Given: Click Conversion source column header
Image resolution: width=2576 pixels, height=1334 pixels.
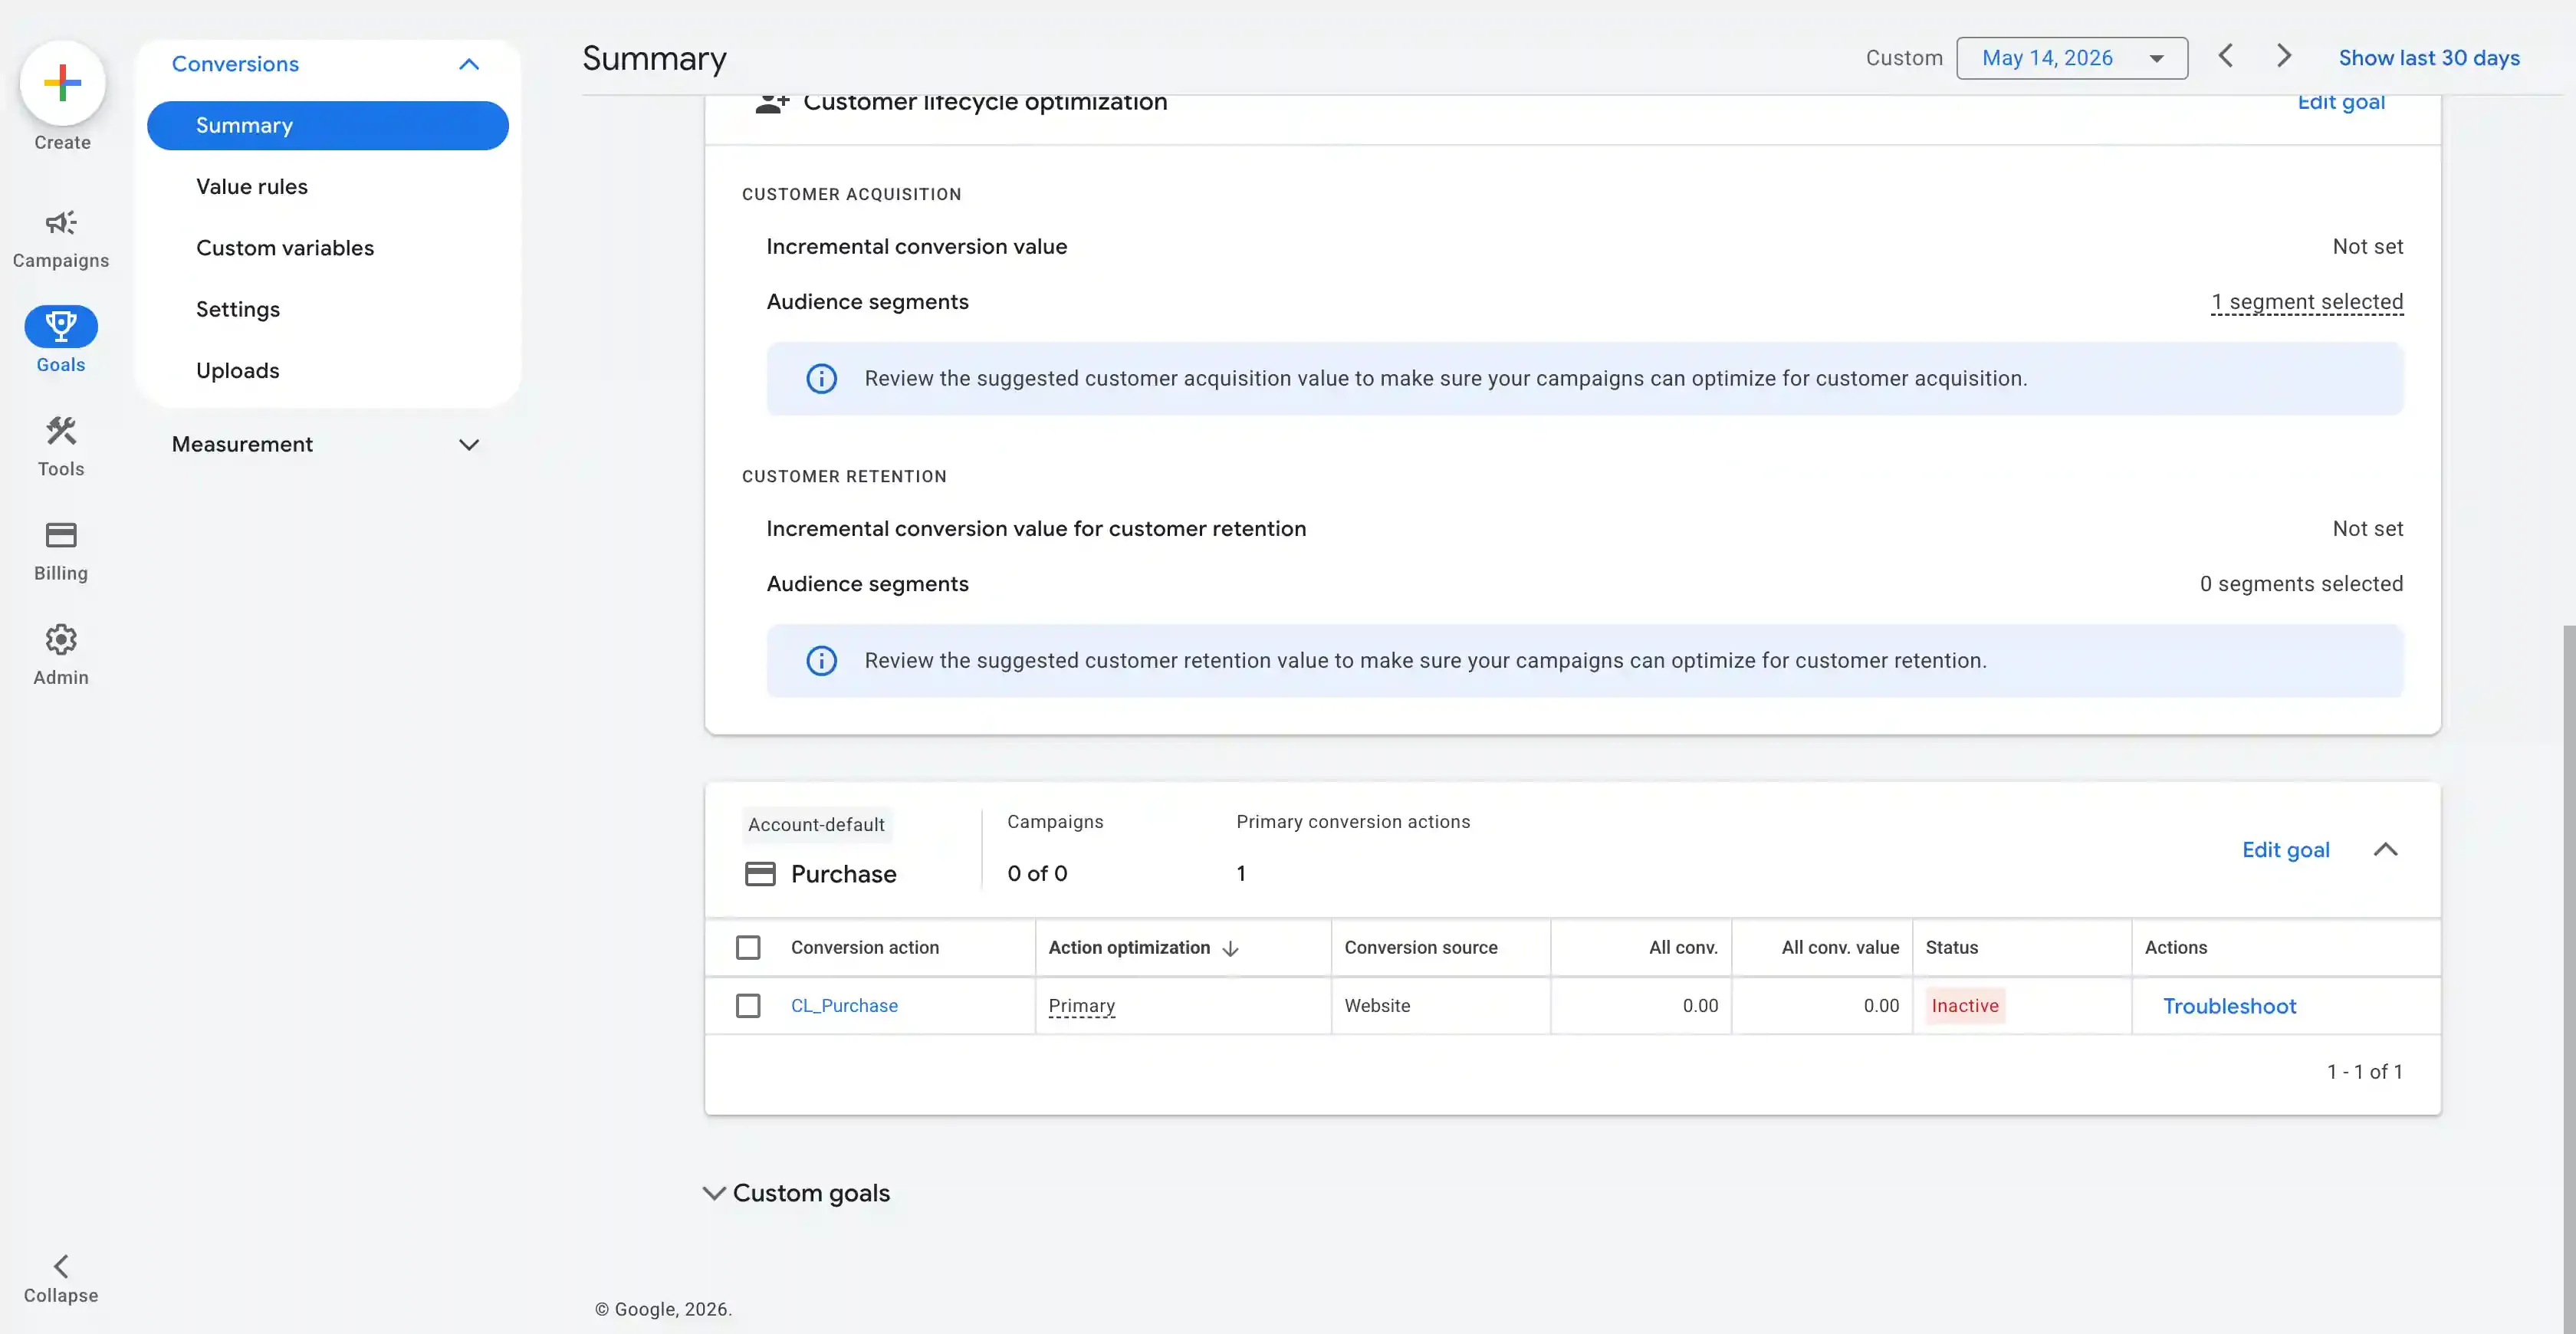Looking at the screenshot, I should click(x=1421, y=948).
